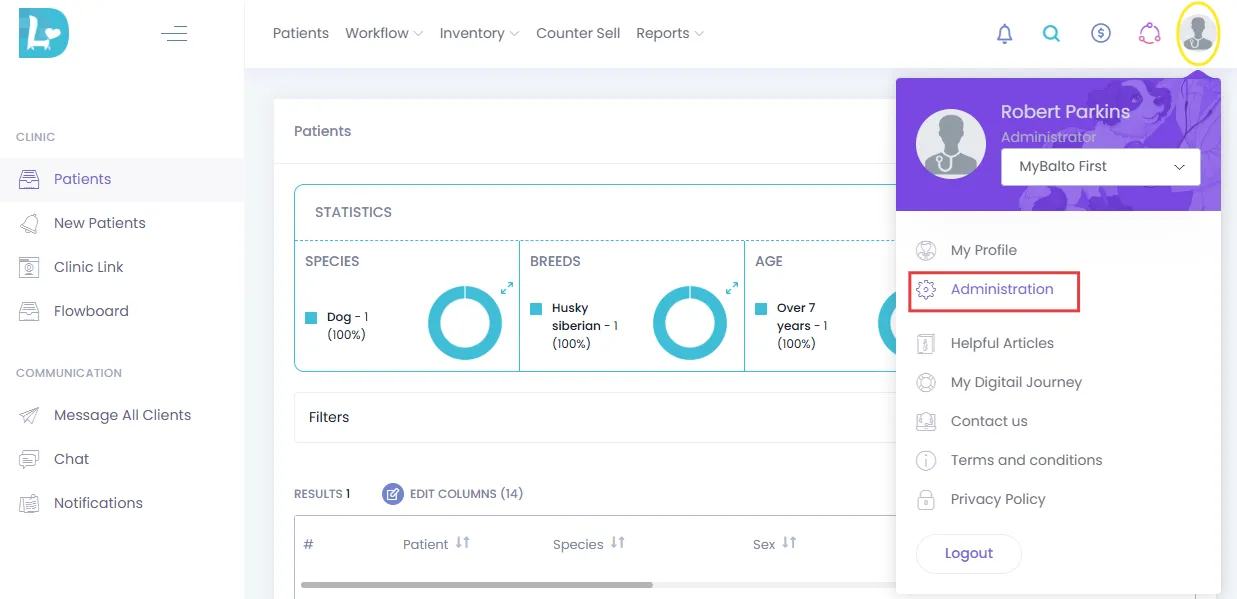Open the dollar billing icon
The width and height of the screenshot is (1237, 599).
(1101, 33)
